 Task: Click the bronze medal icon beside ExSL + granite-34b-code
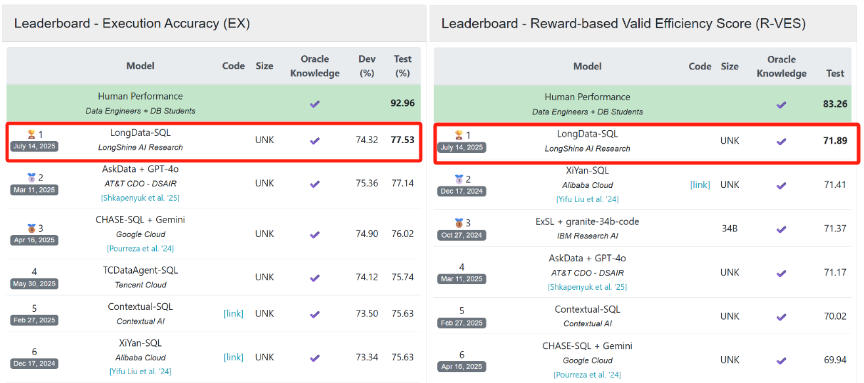coord(457,223)
